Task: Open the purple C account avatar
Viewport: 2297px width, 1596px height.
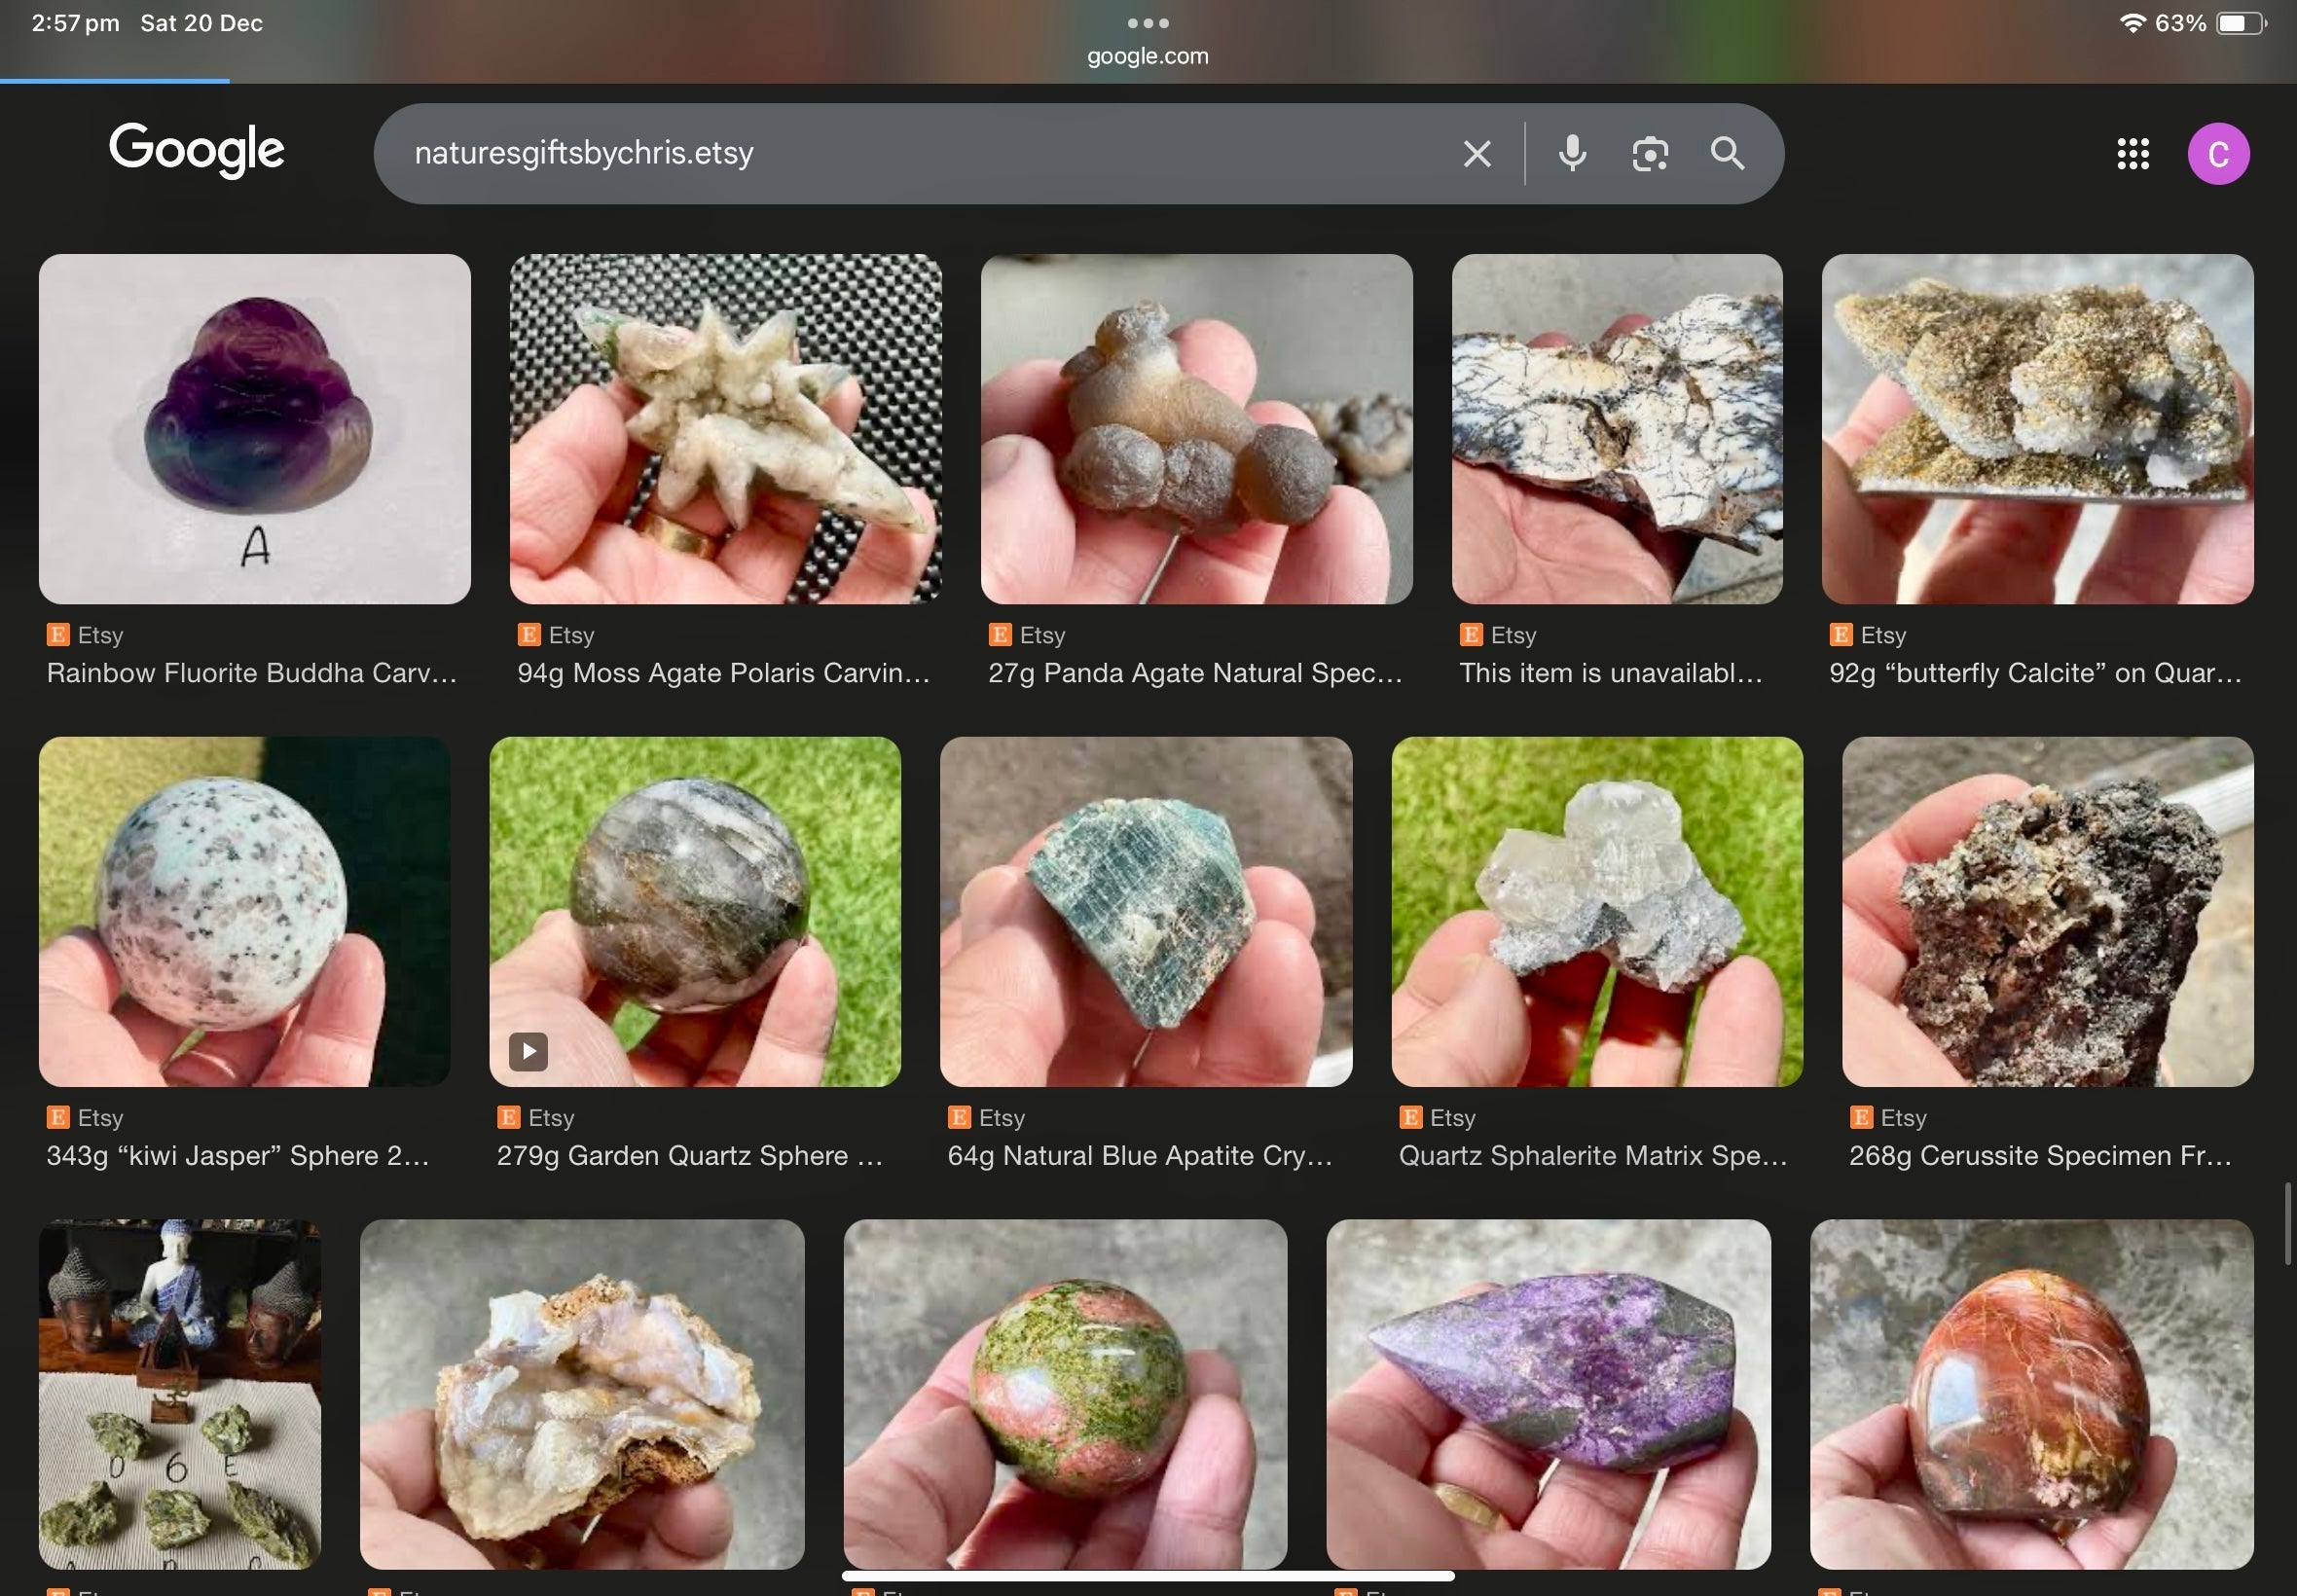Action: [x=2218, y=154]
